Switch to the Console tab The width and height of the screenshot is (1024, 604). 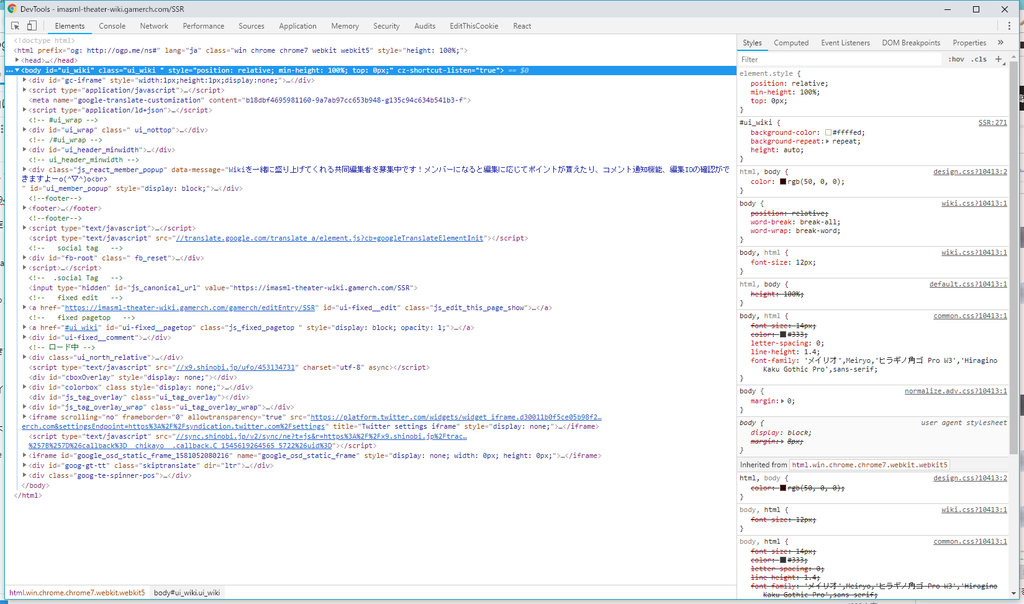pyautogui.click(x=112, y=26)
